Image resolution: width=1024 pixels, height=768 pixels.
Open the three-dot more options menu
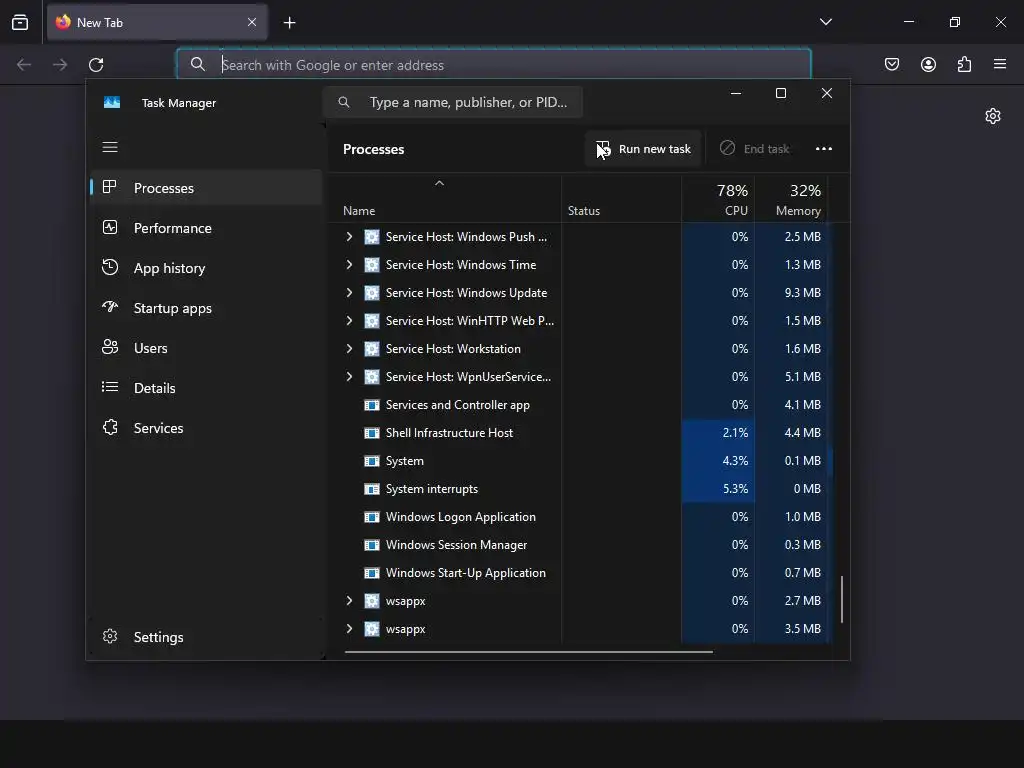coord(824,149)
